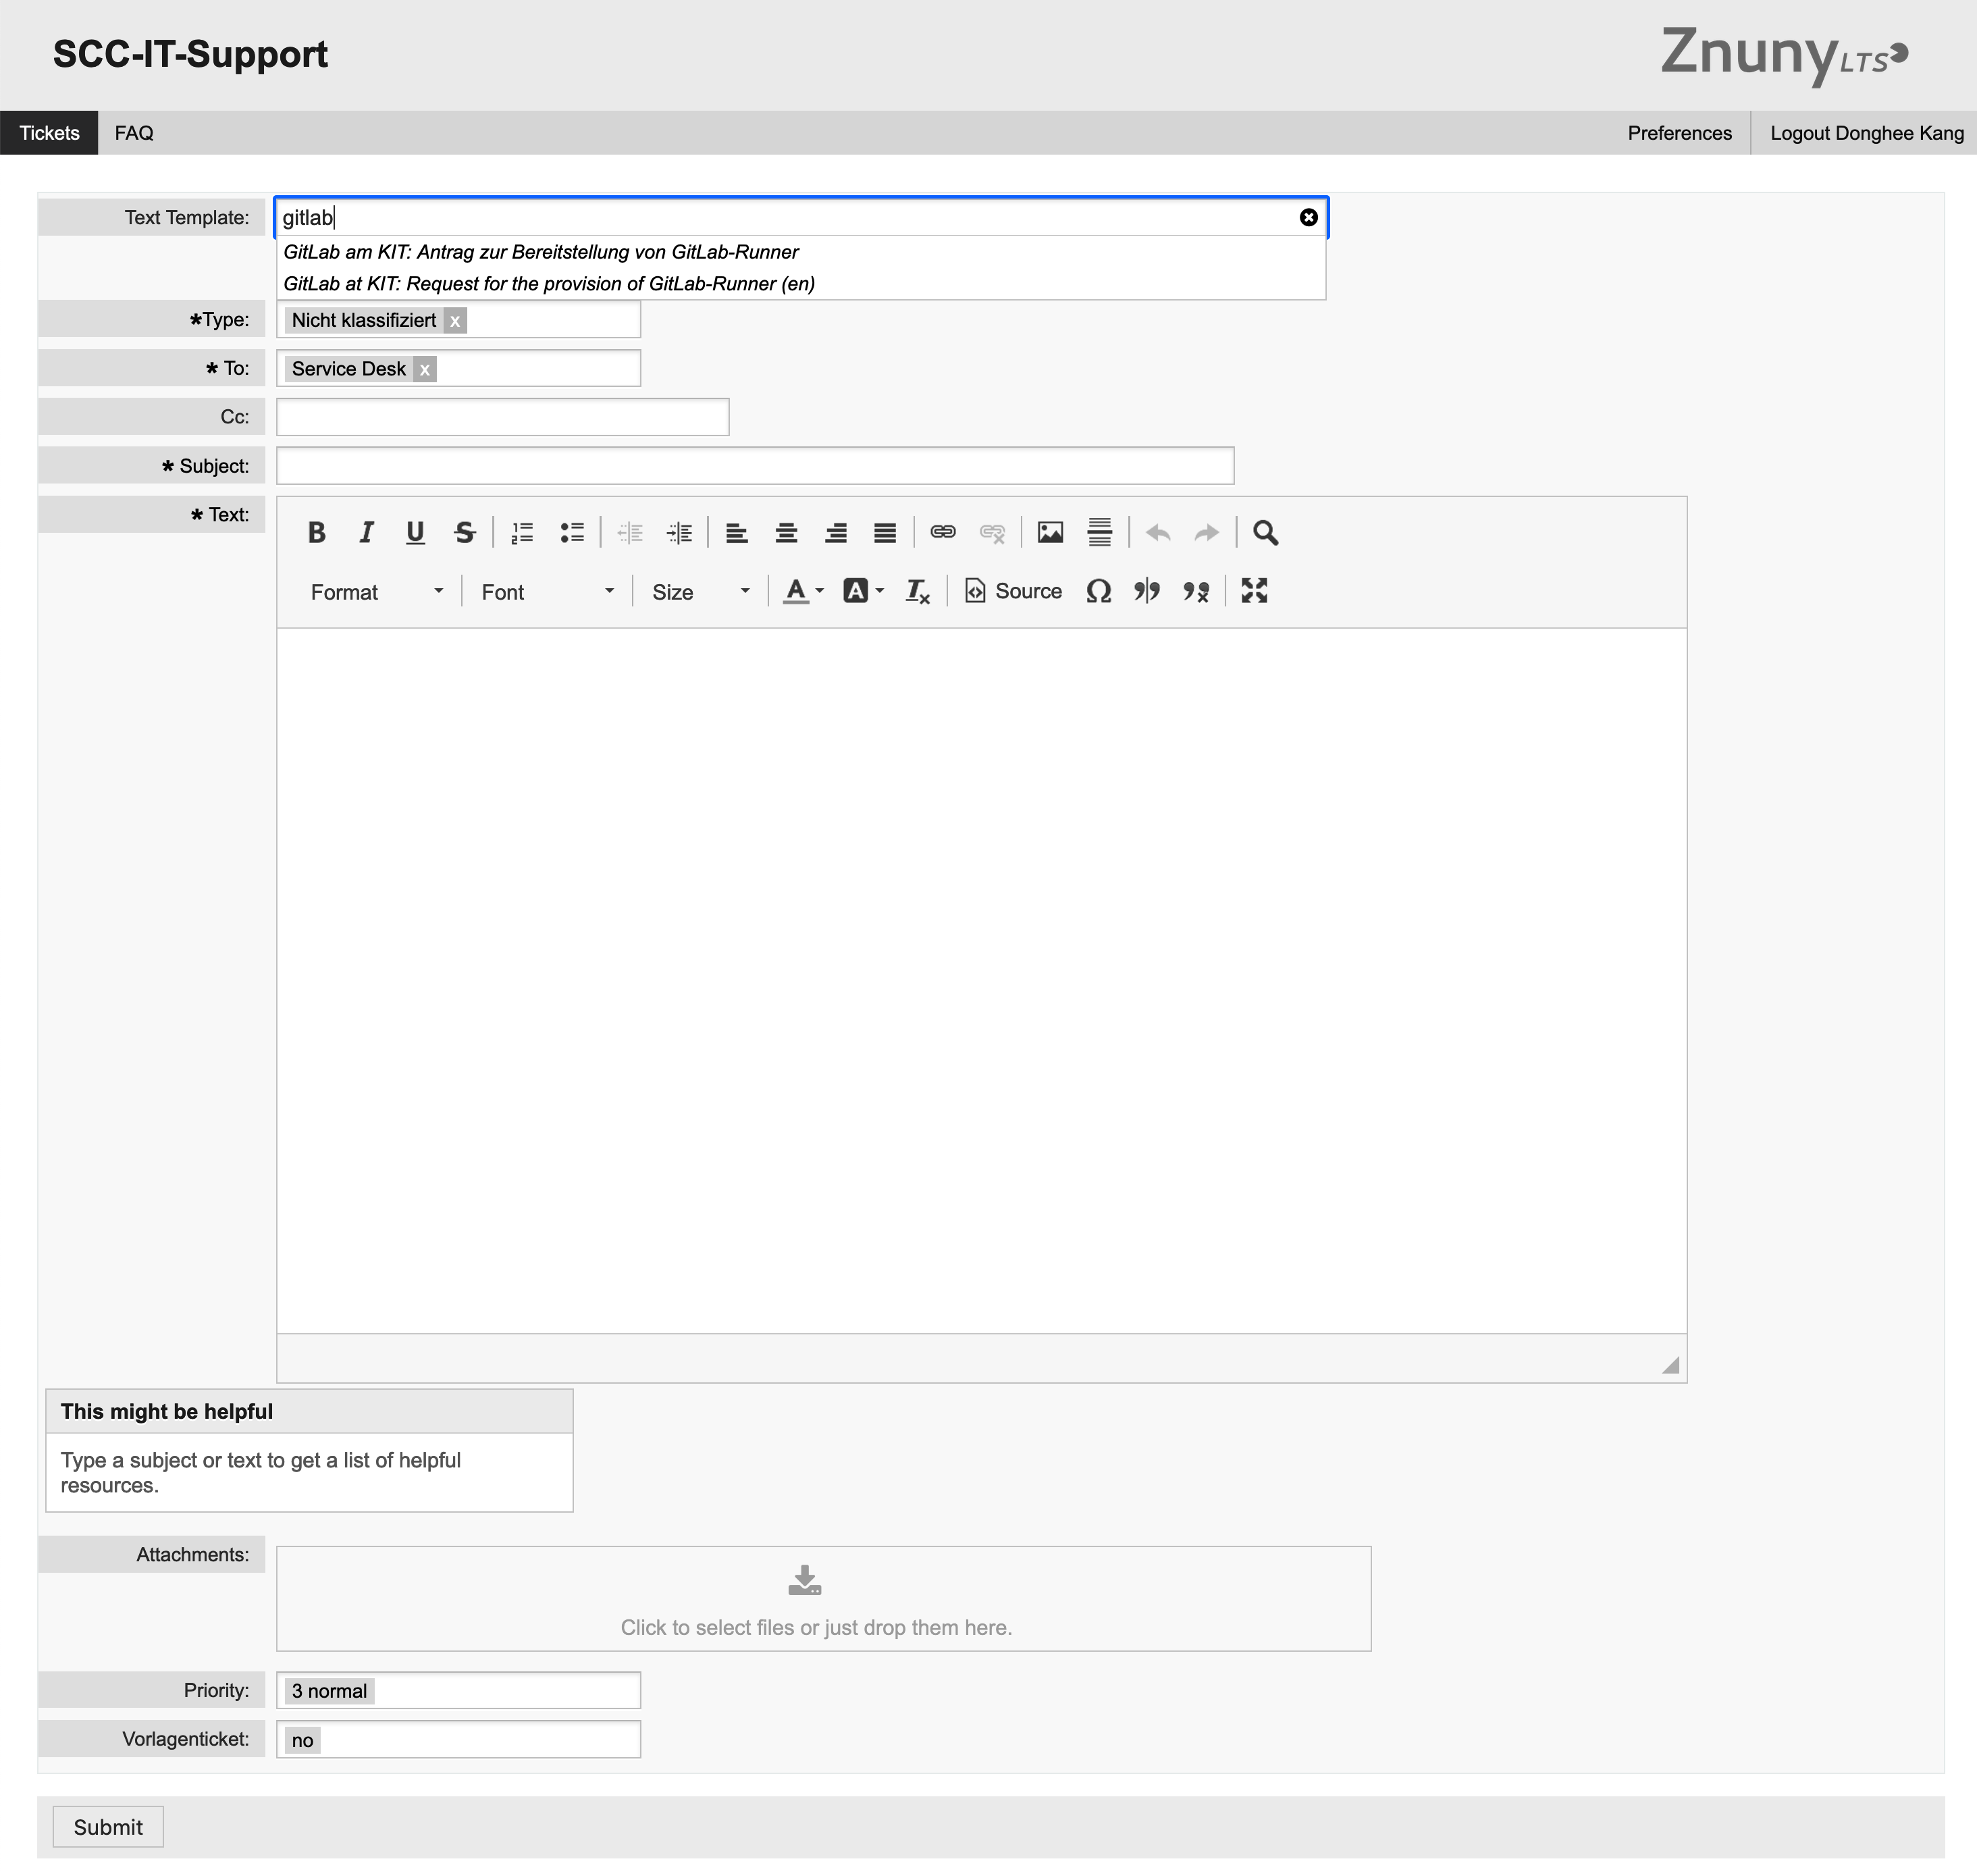
Task: Open the Font dropdown
Action: tap(547, 592)
